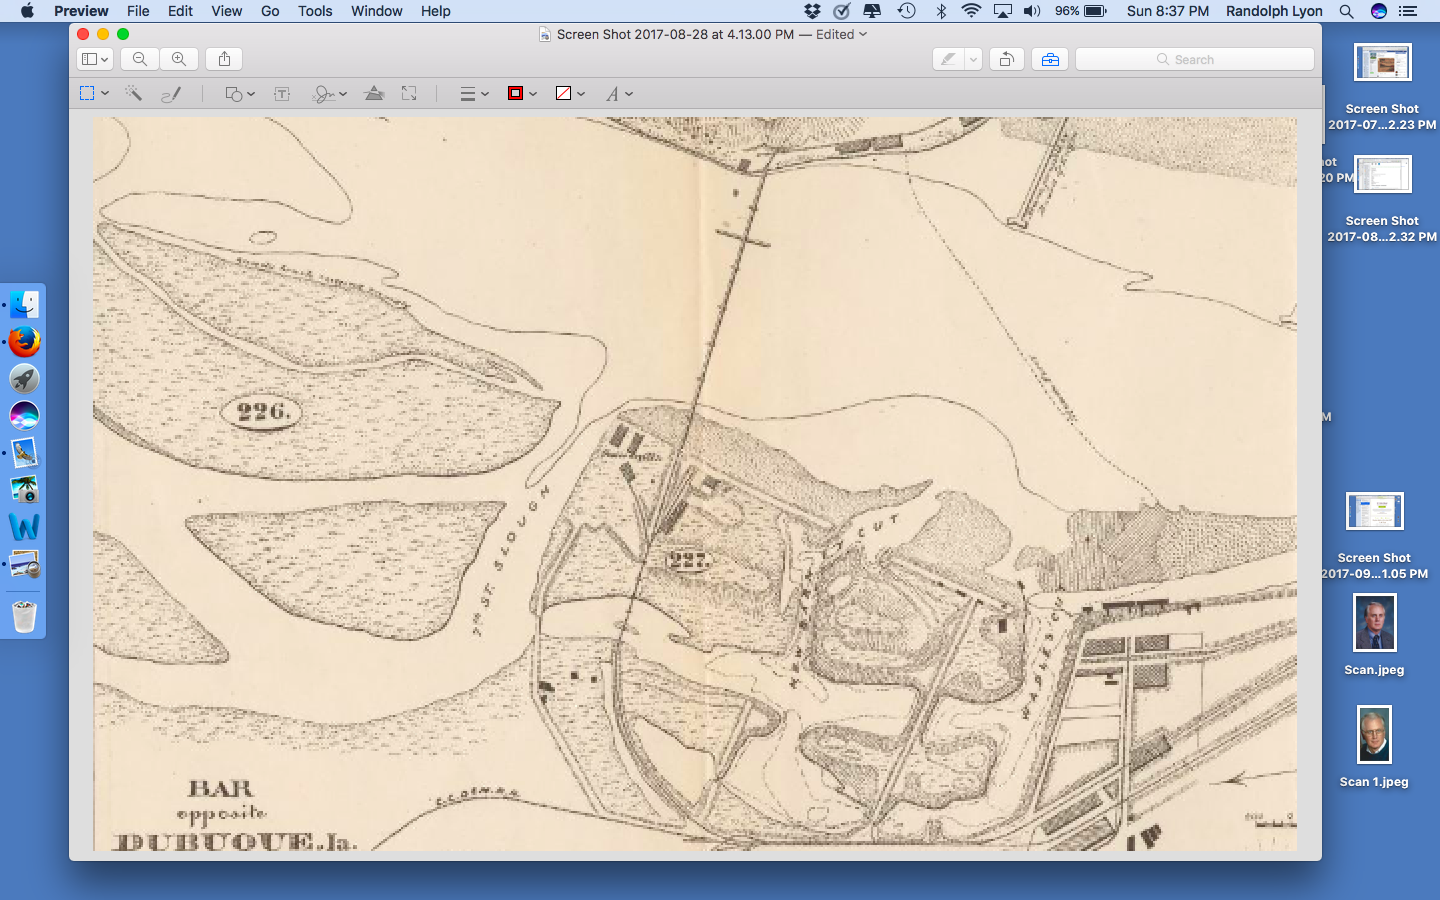The height and width of the screenshot is (900, 1440).
Task: Open Finder from the Dock
Action: pyautogui.click(x=24, y=304)
